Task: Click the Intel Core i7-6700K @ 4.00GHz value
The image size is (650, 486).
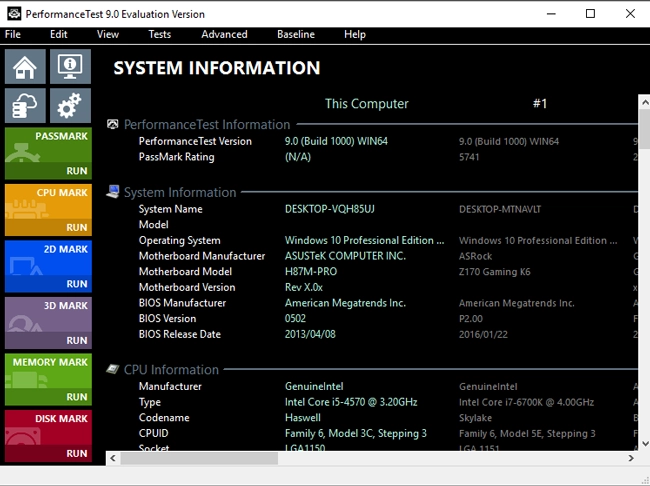Action: click(x=526, y=402)
